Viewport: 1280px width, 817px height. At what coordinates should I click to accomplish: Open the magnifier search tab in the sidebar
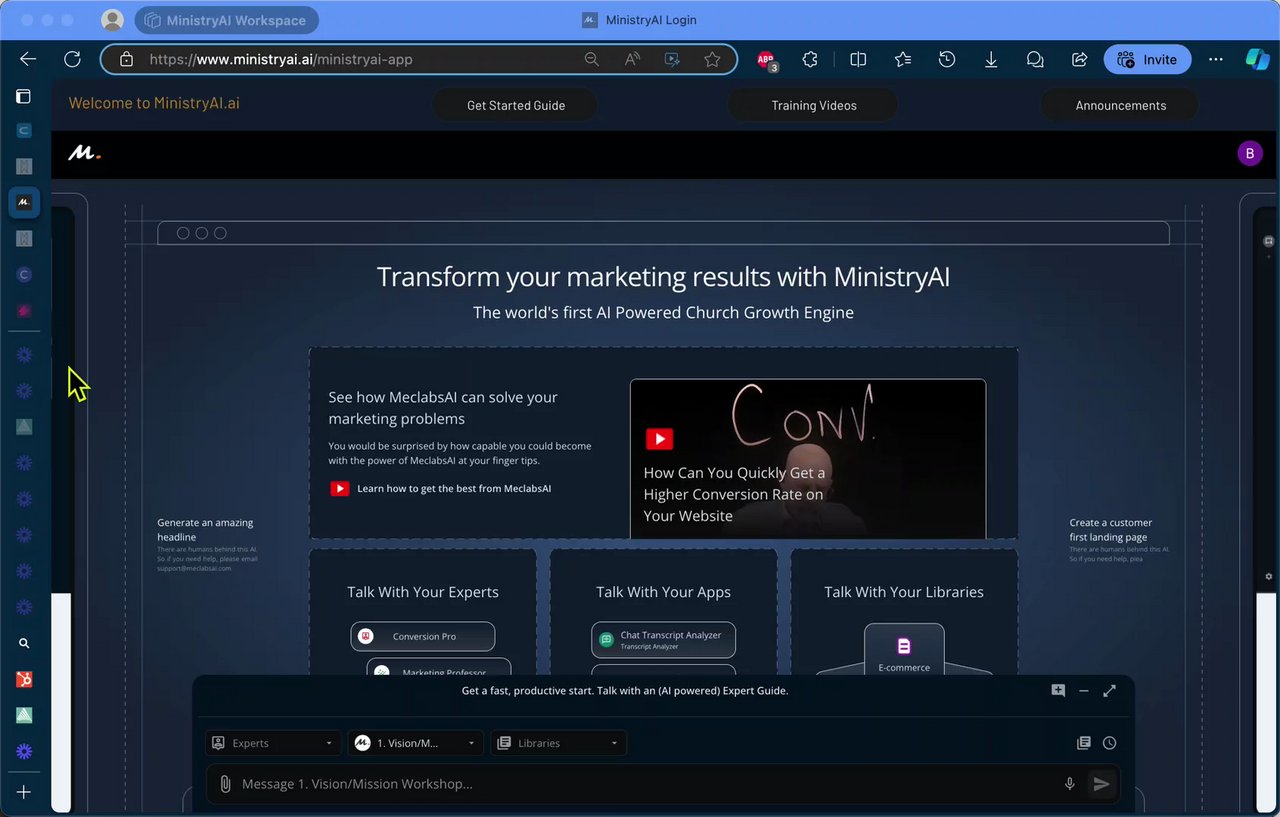(24, 644)
